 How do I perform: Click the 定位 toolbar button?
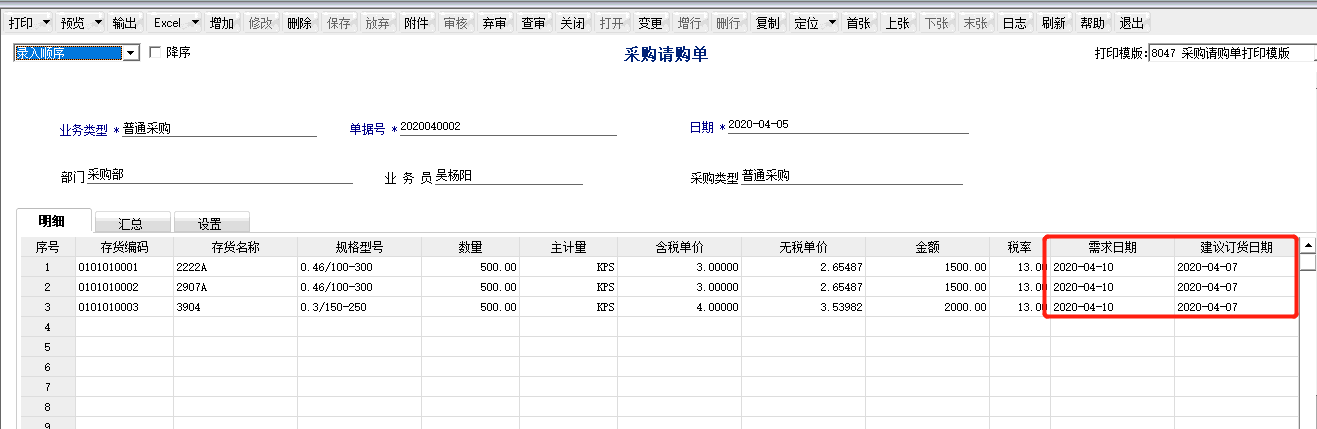[x=806, y=23]
